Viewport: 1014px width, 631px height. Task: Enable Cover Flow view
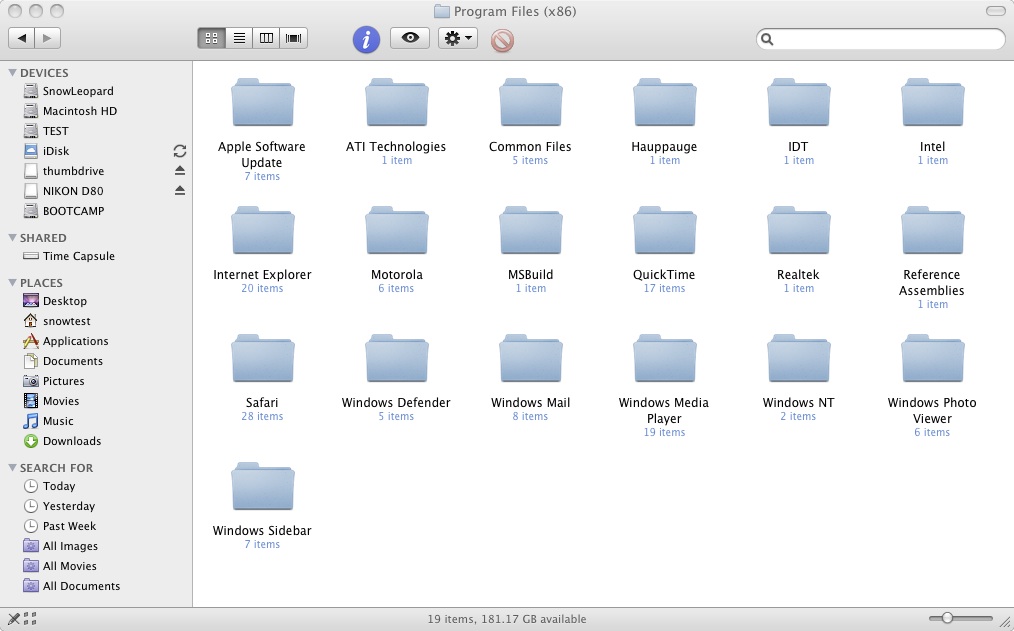coord(293,38)
